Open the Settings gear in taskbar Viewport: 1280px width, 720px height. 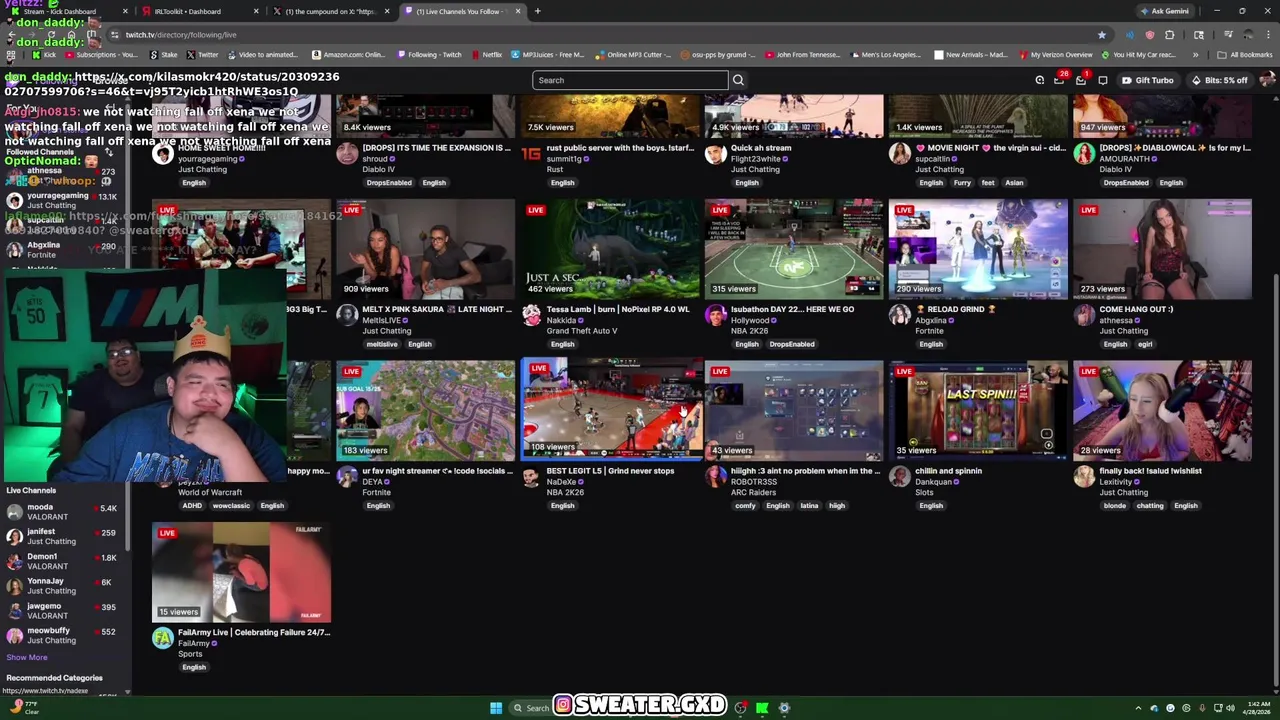click(x=784, y=708)
